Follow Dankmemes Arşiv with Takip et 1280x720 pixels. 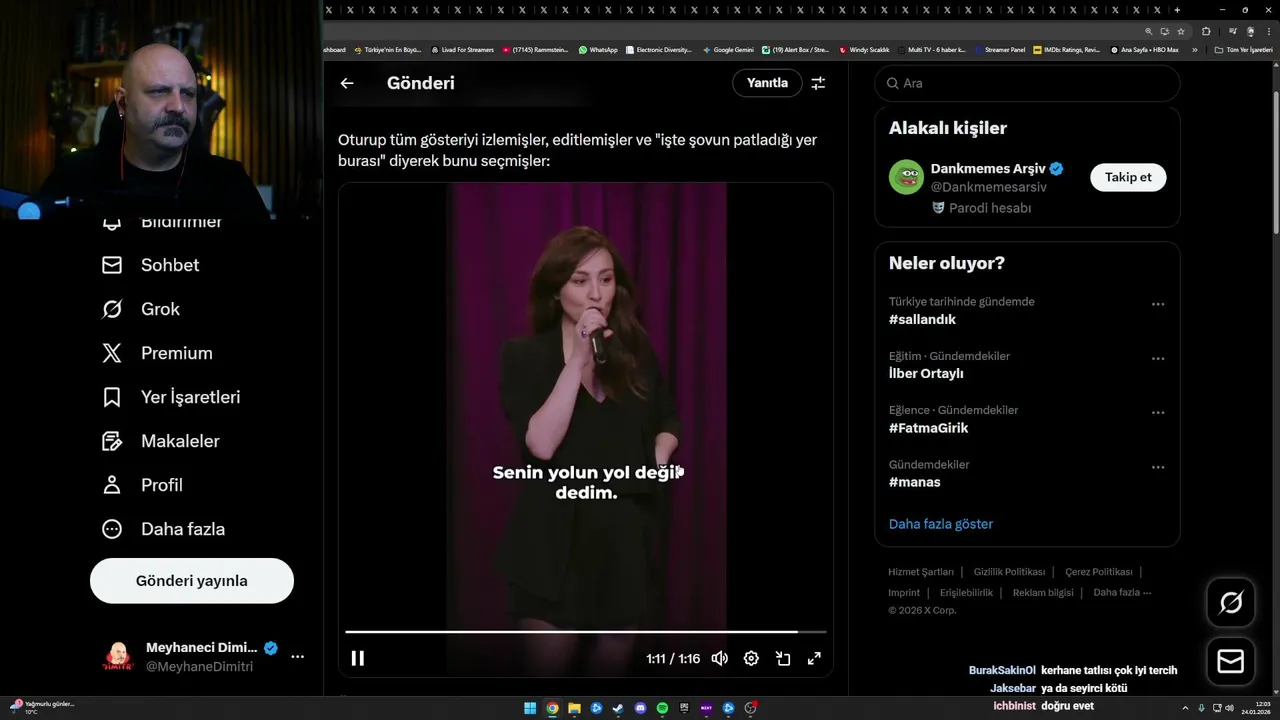[x=1128, y=177]
